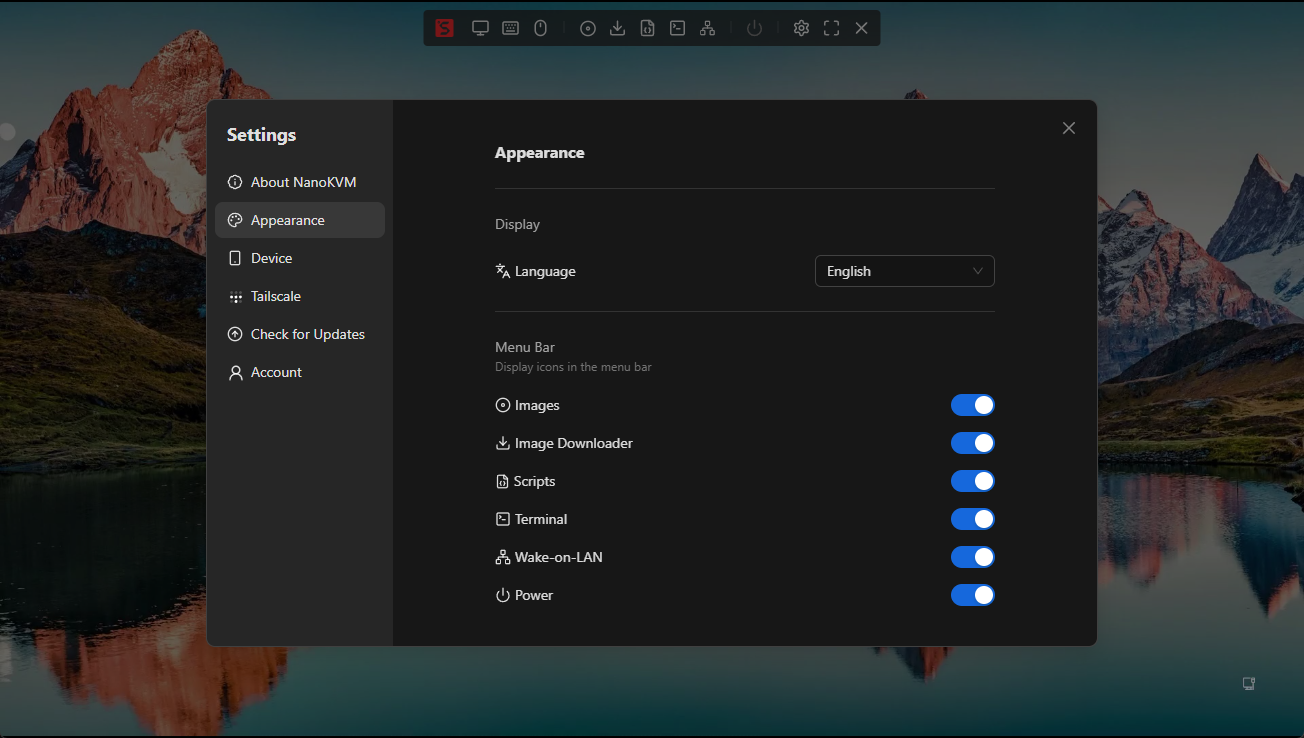Viewport: 1304px width, 738px height.
Task: Click the Images disc icon in the menu bar
Action: point(587,28)
